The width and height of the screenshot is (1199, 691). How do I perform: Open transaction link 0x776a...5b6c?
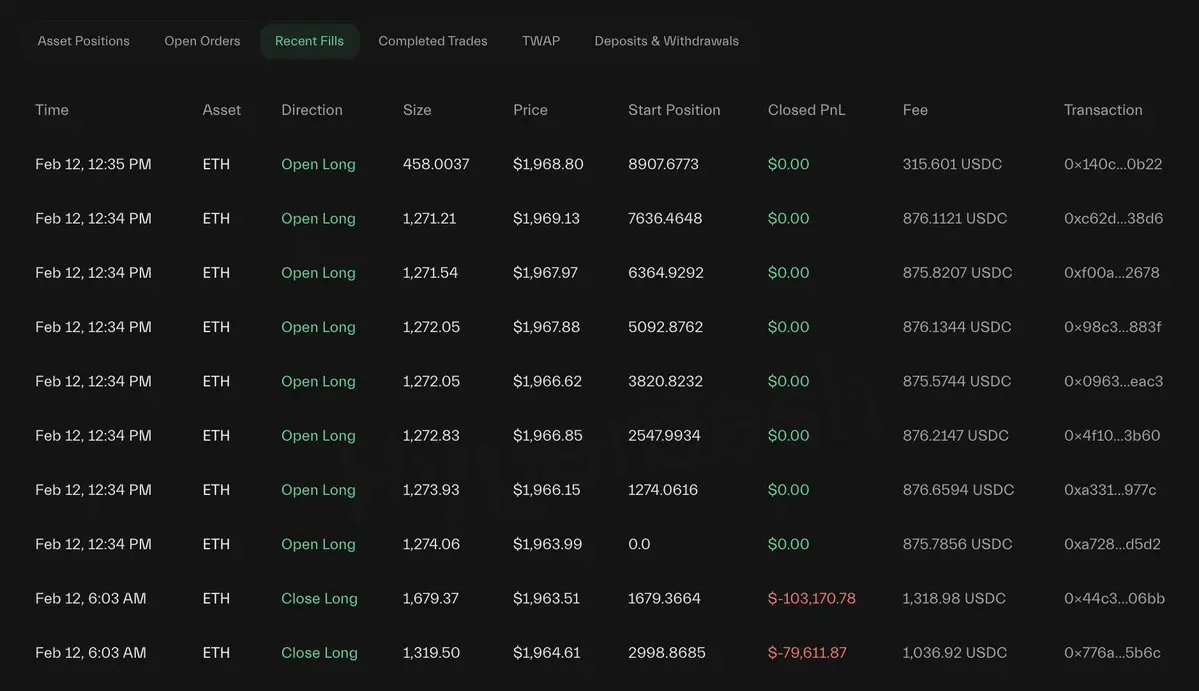pos(1112,653)
